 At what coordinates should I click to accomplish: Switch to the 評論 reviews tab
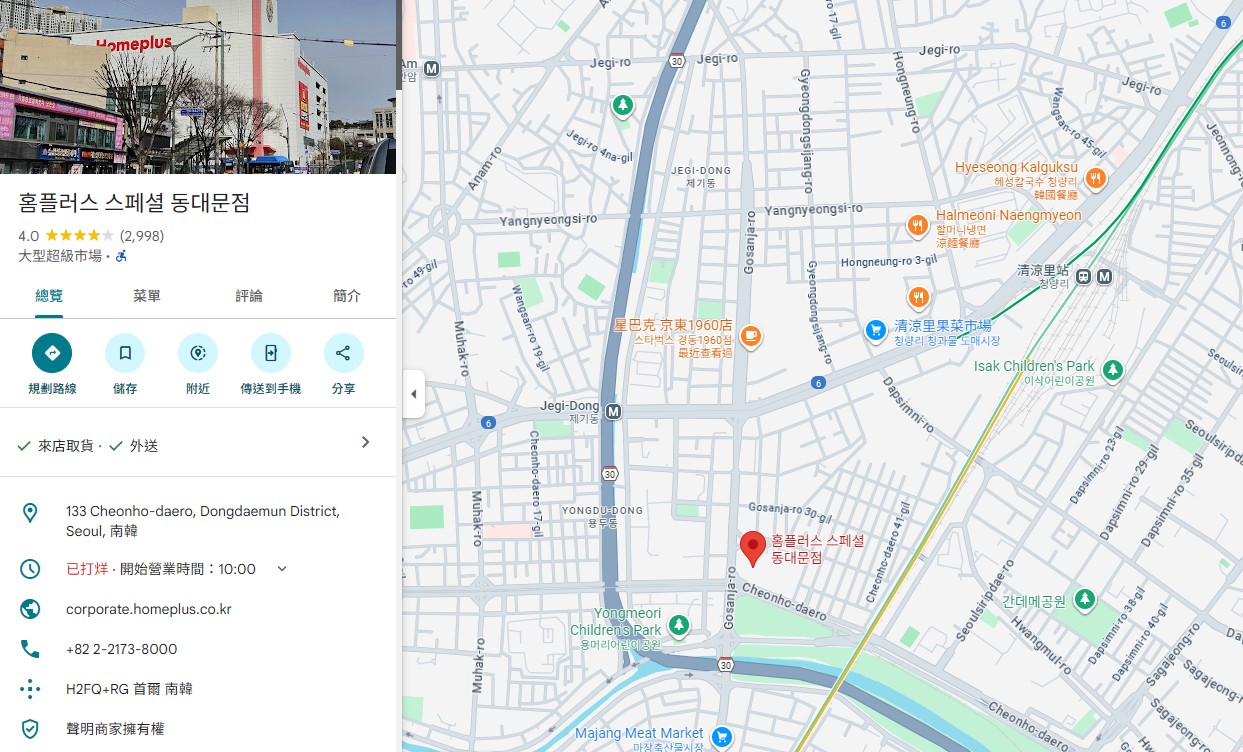247,296
